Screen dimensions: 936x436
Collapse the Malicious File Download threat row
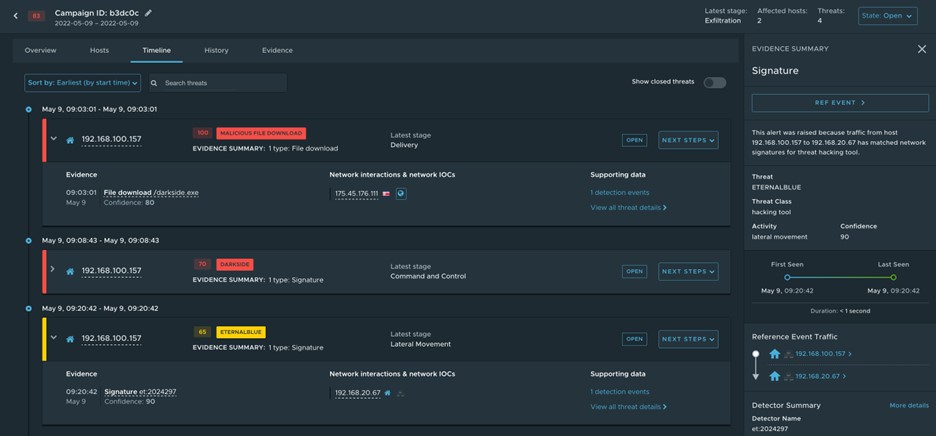[54, 139]
